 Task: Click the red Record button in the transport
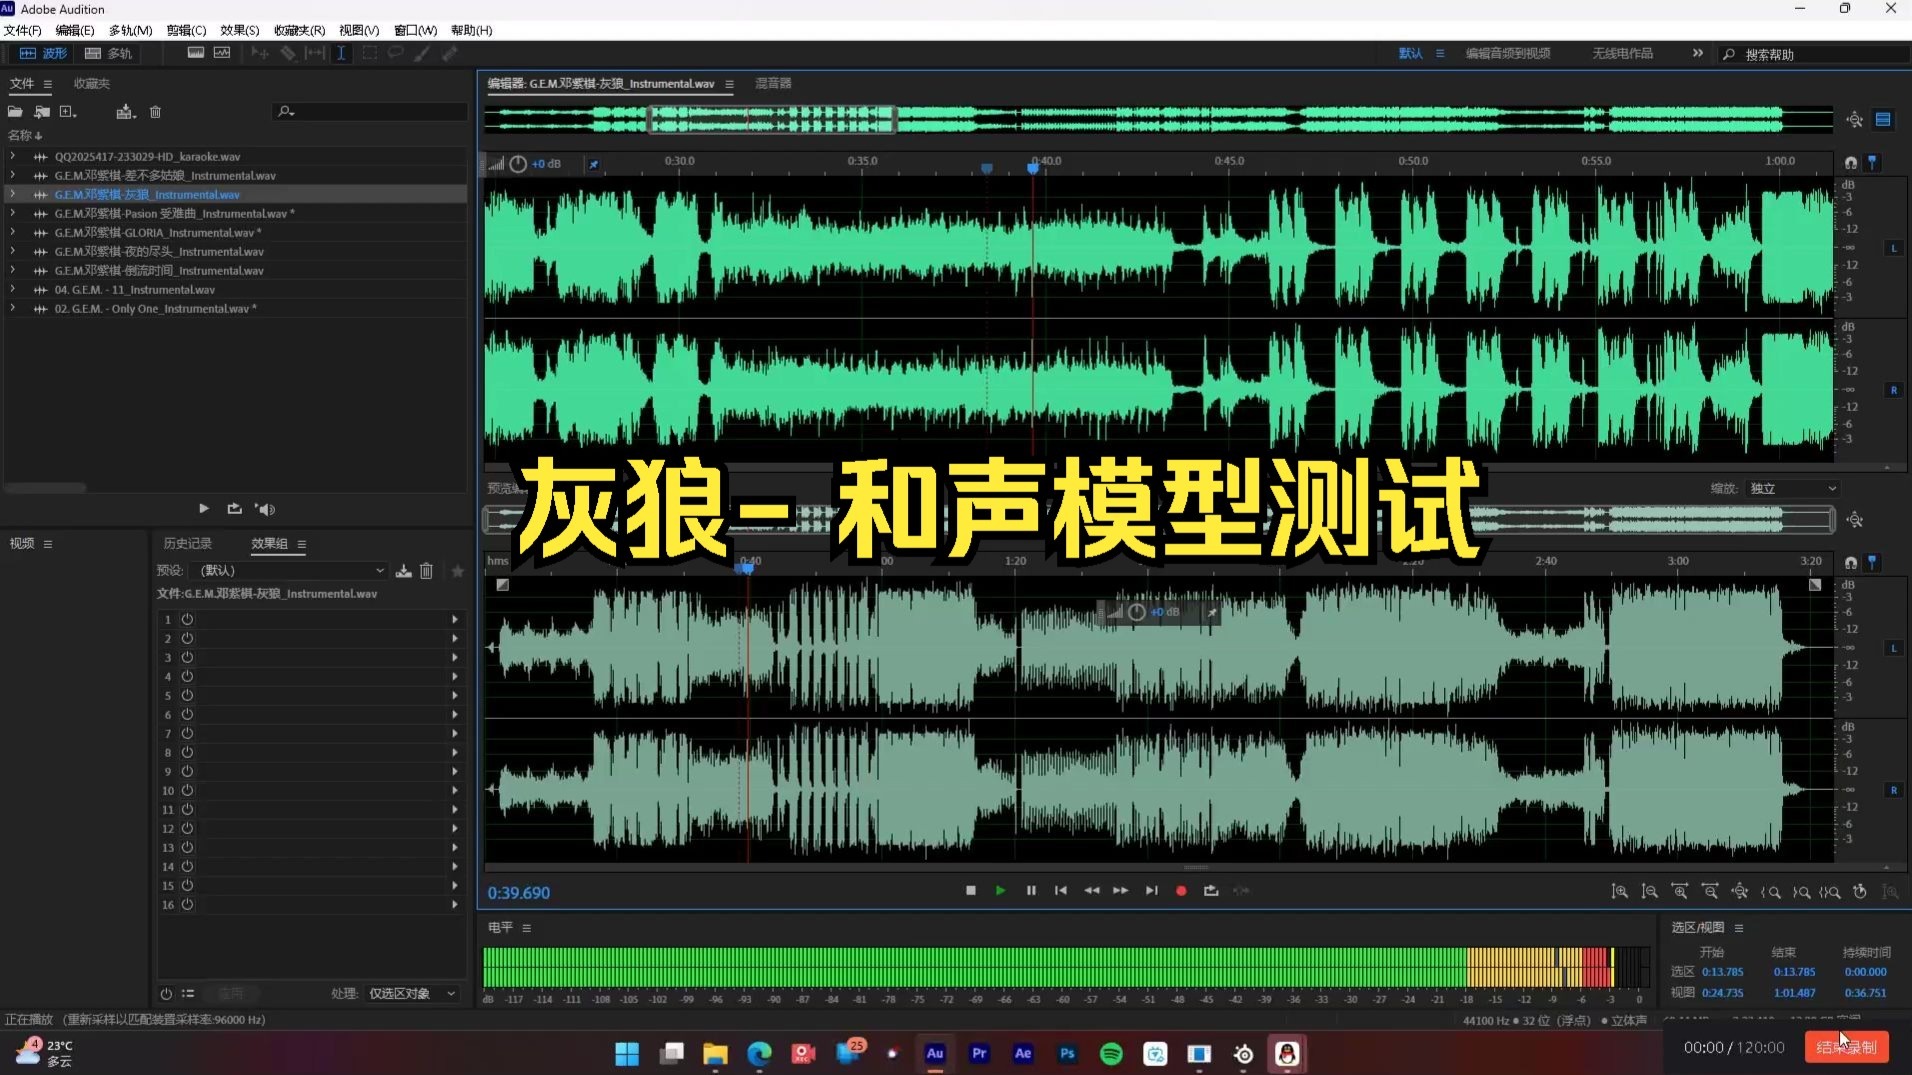(1181, 890)
